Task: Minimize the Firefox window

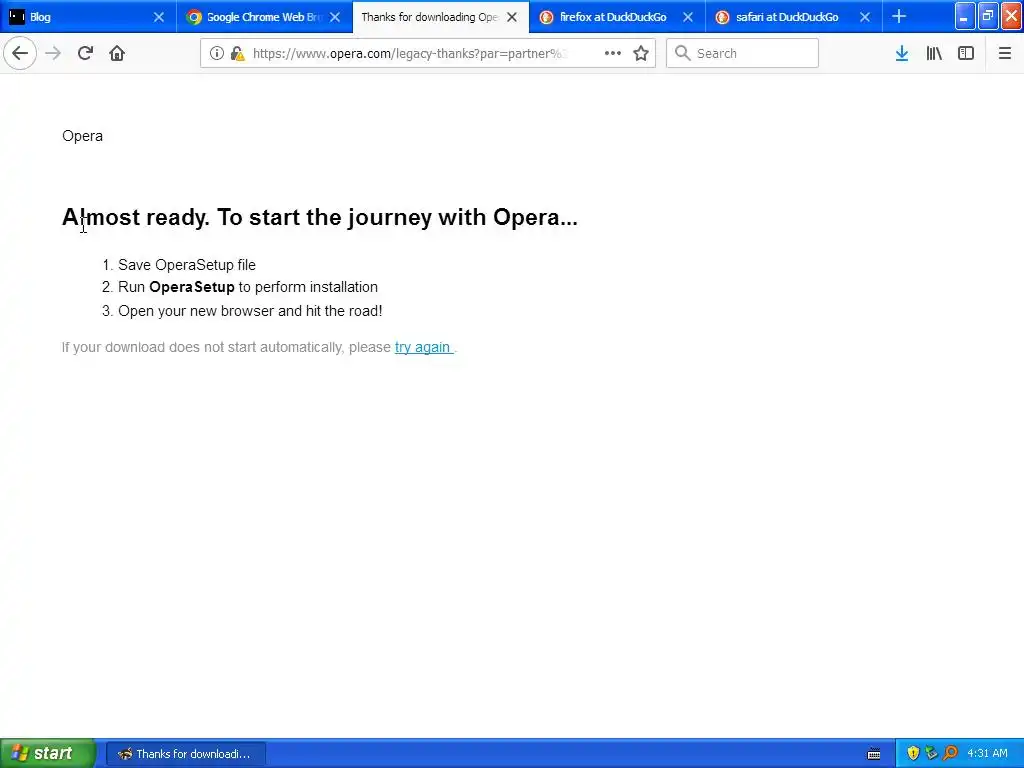Action: pyautogui.click(x=965, y=16)
